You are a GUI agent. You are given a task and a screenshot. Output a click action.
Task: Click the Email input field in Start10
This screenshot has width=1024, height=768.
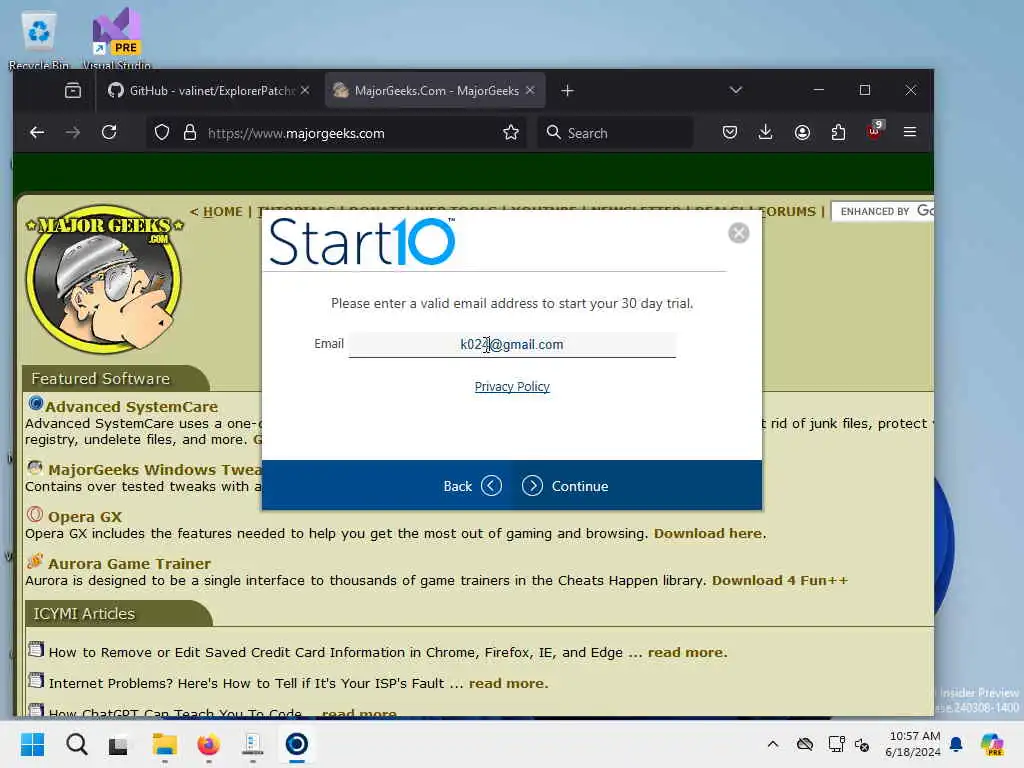(512, 344)
